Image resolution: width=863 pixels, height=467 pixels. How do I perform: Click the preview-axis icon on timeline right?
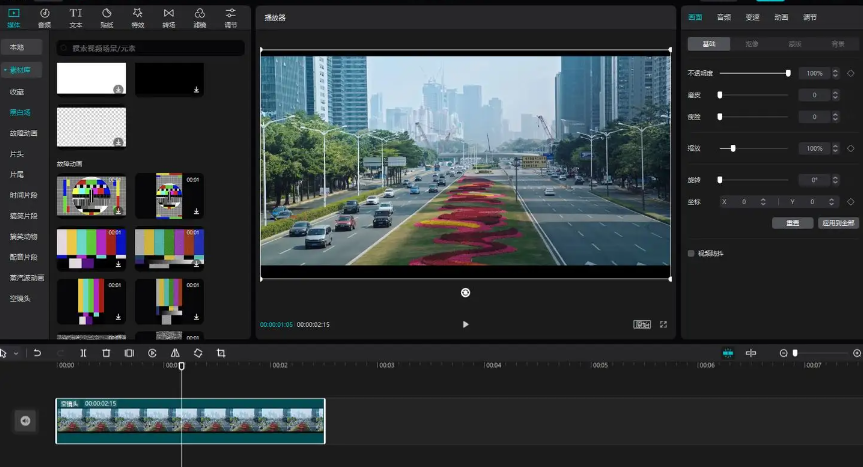(x=751, y=353)
